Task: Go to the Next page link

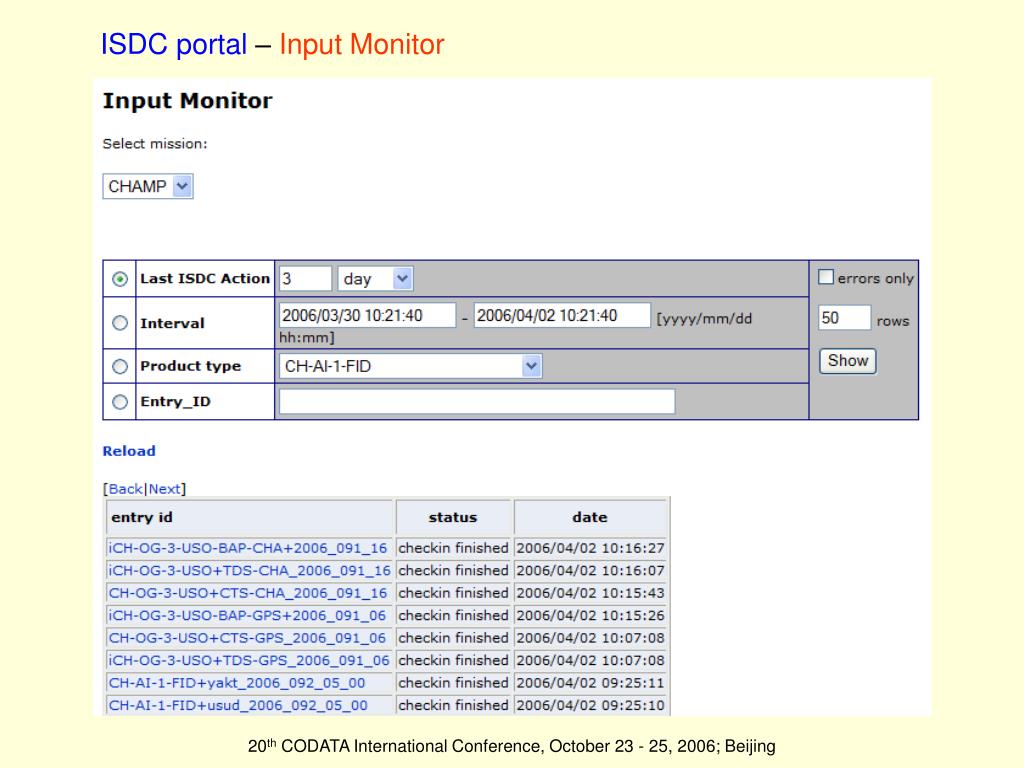Action: tap(165, 488)
